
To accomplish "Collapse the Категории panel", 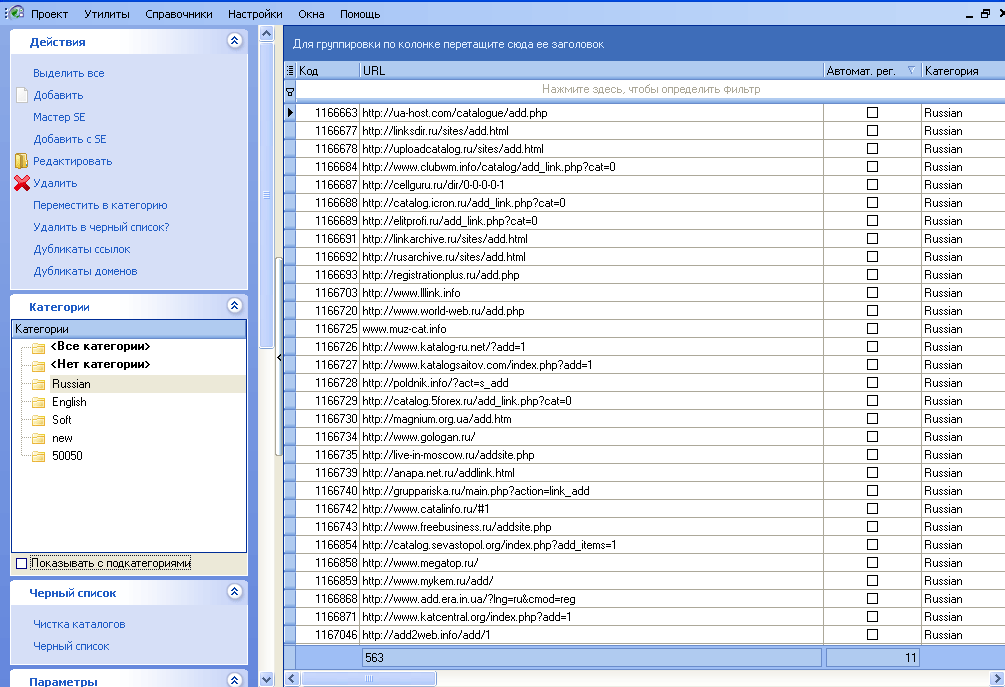I will point(235,306).
